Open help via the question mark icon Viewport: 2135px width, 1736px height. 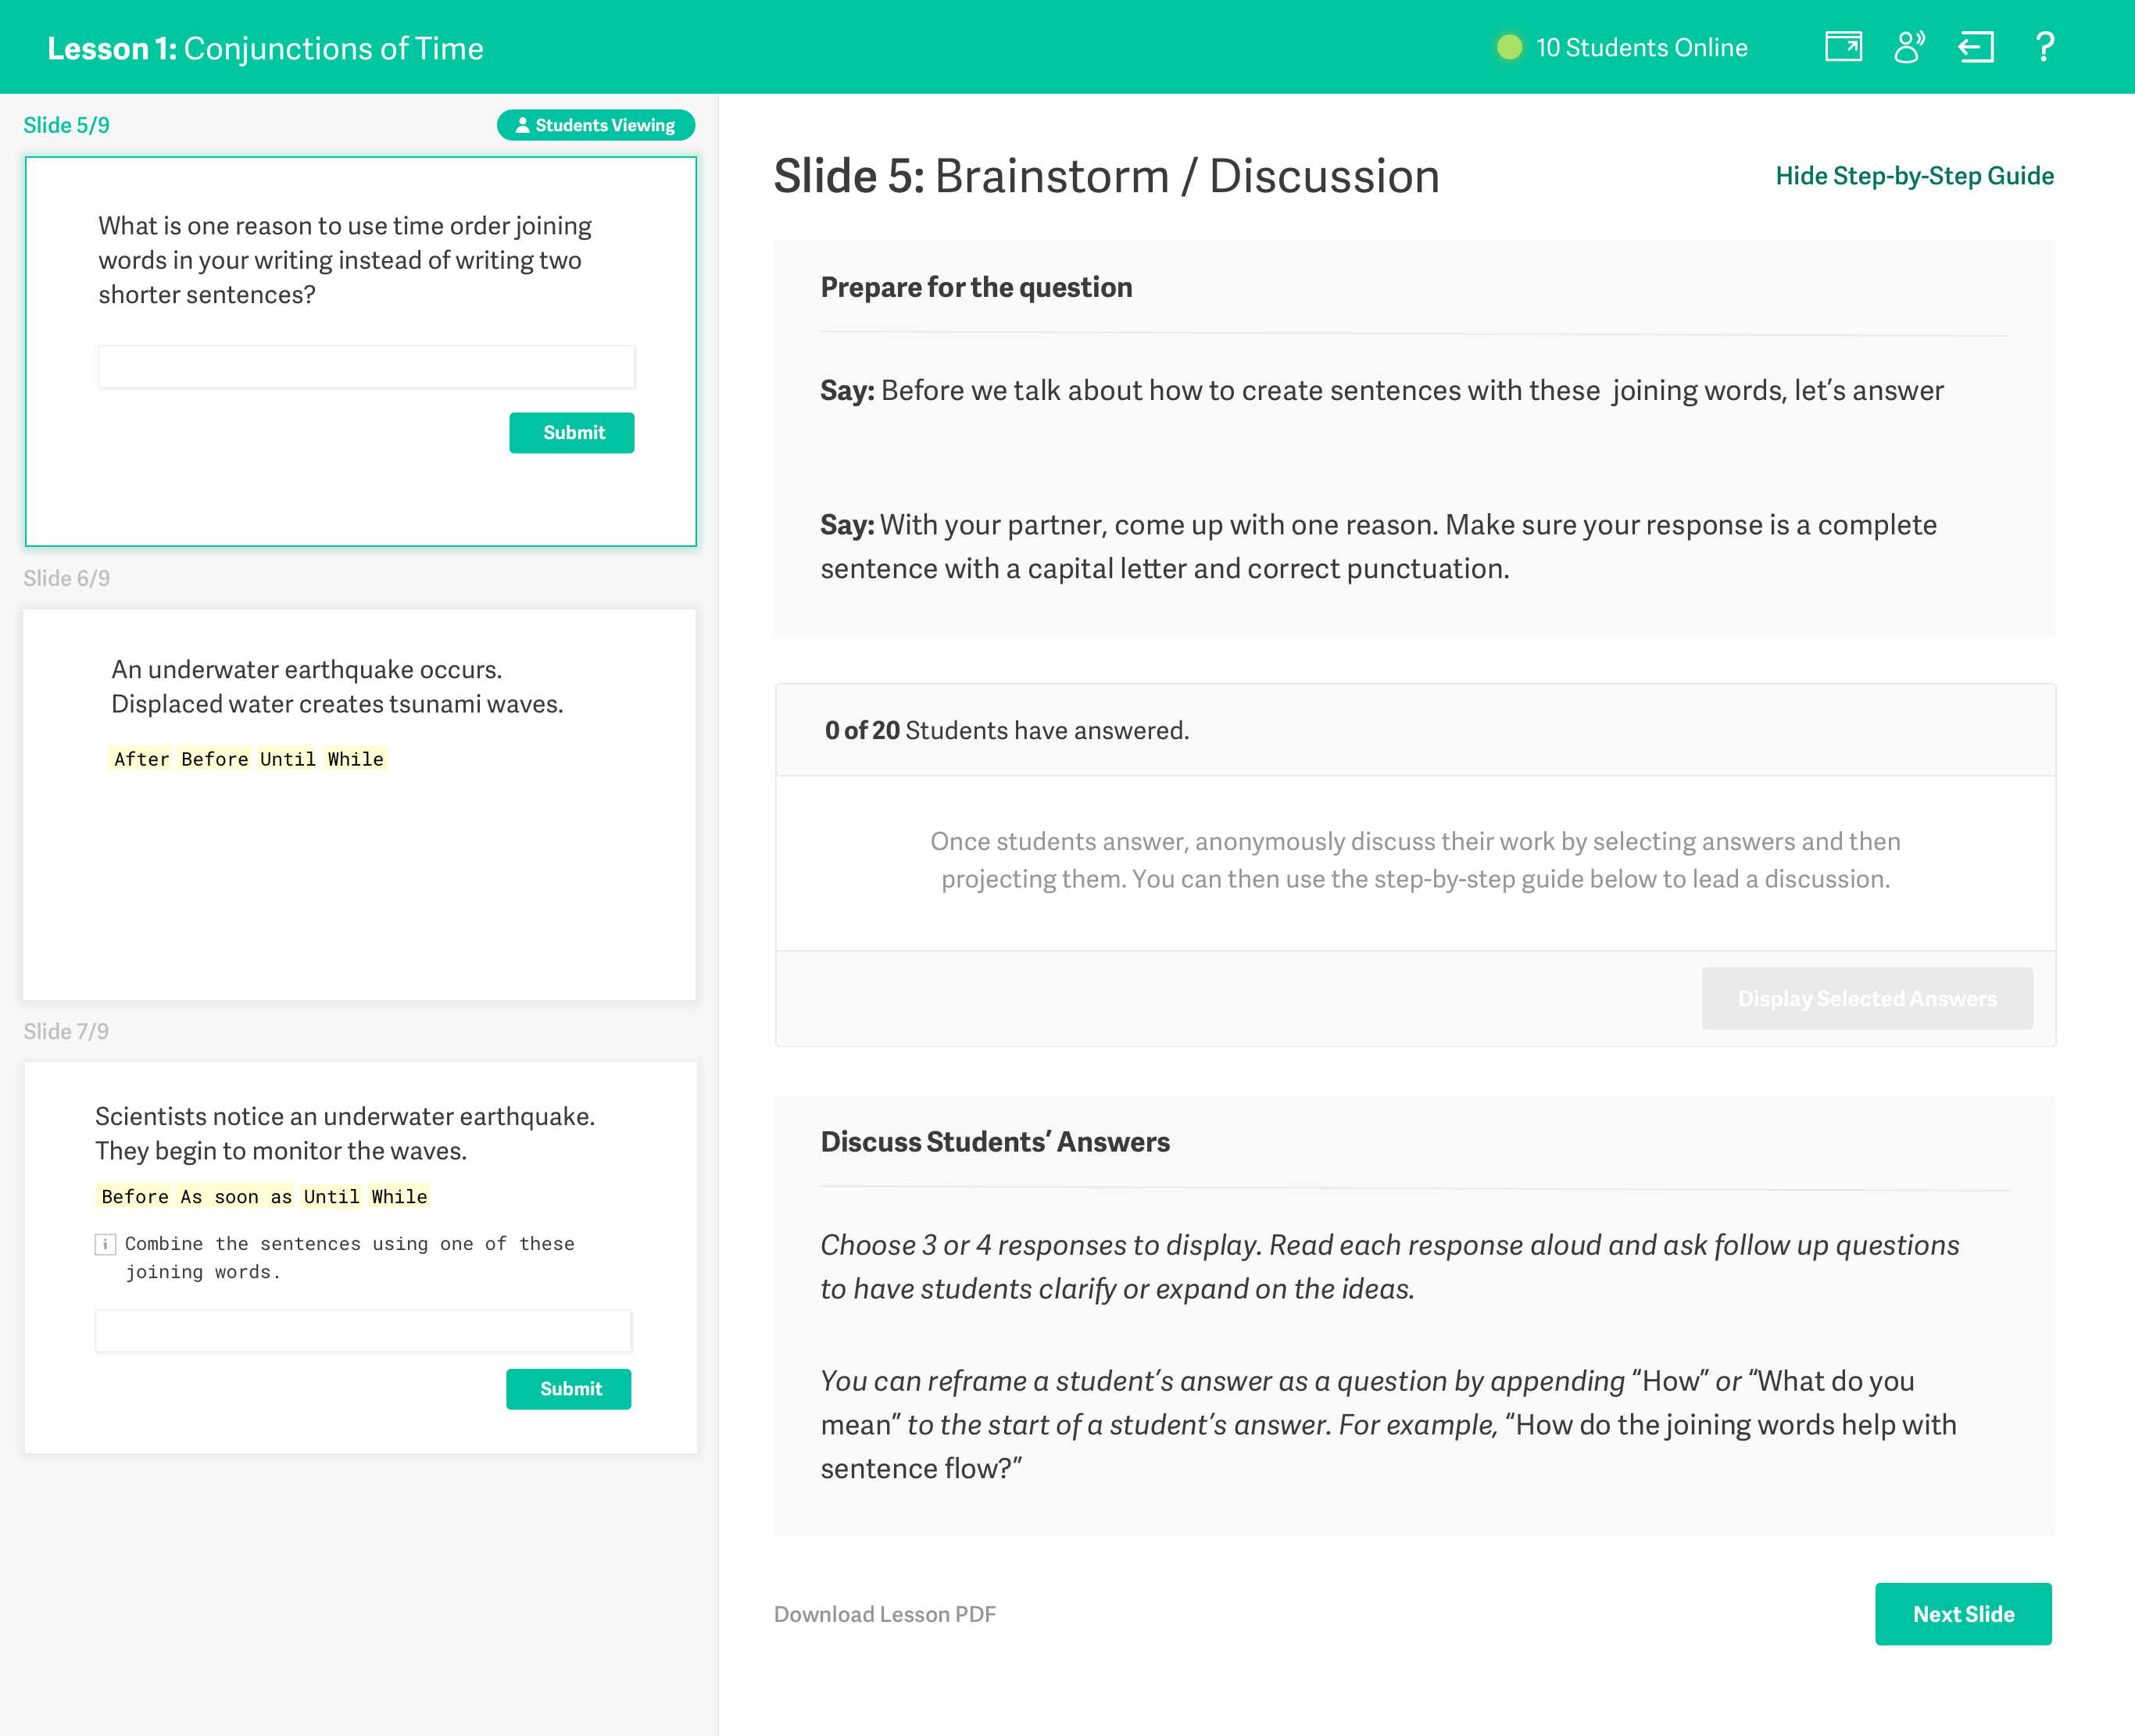pyautogui.click(x=2044, y=47)
